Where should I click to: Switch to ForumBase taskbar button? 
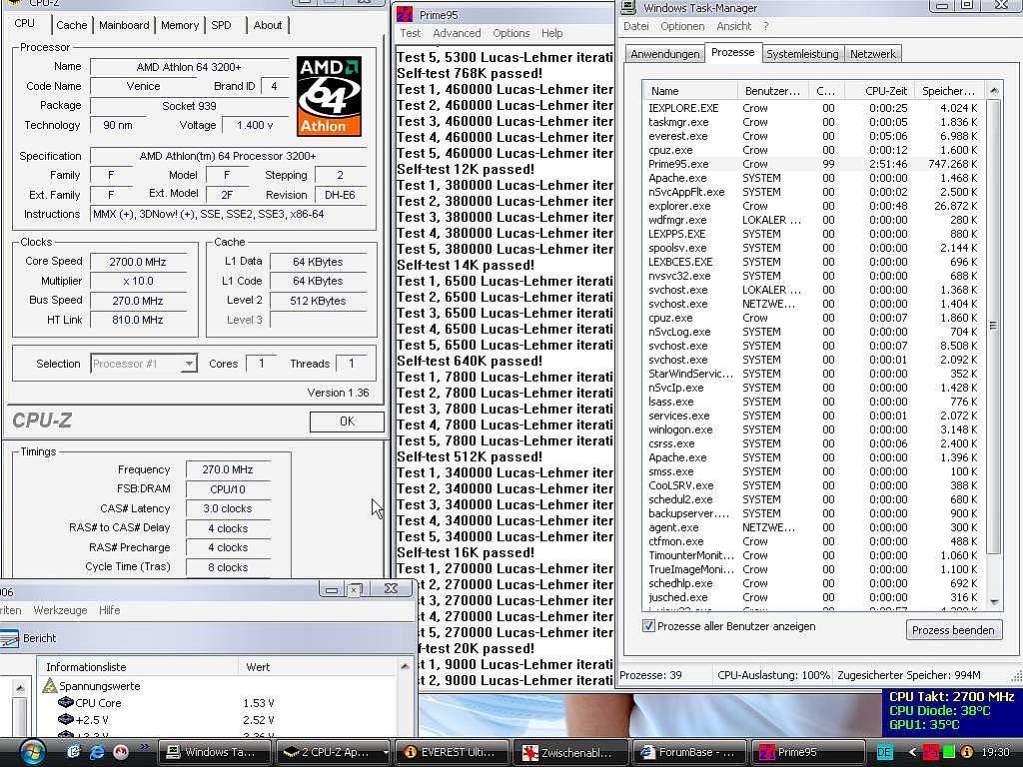[688, 752]
